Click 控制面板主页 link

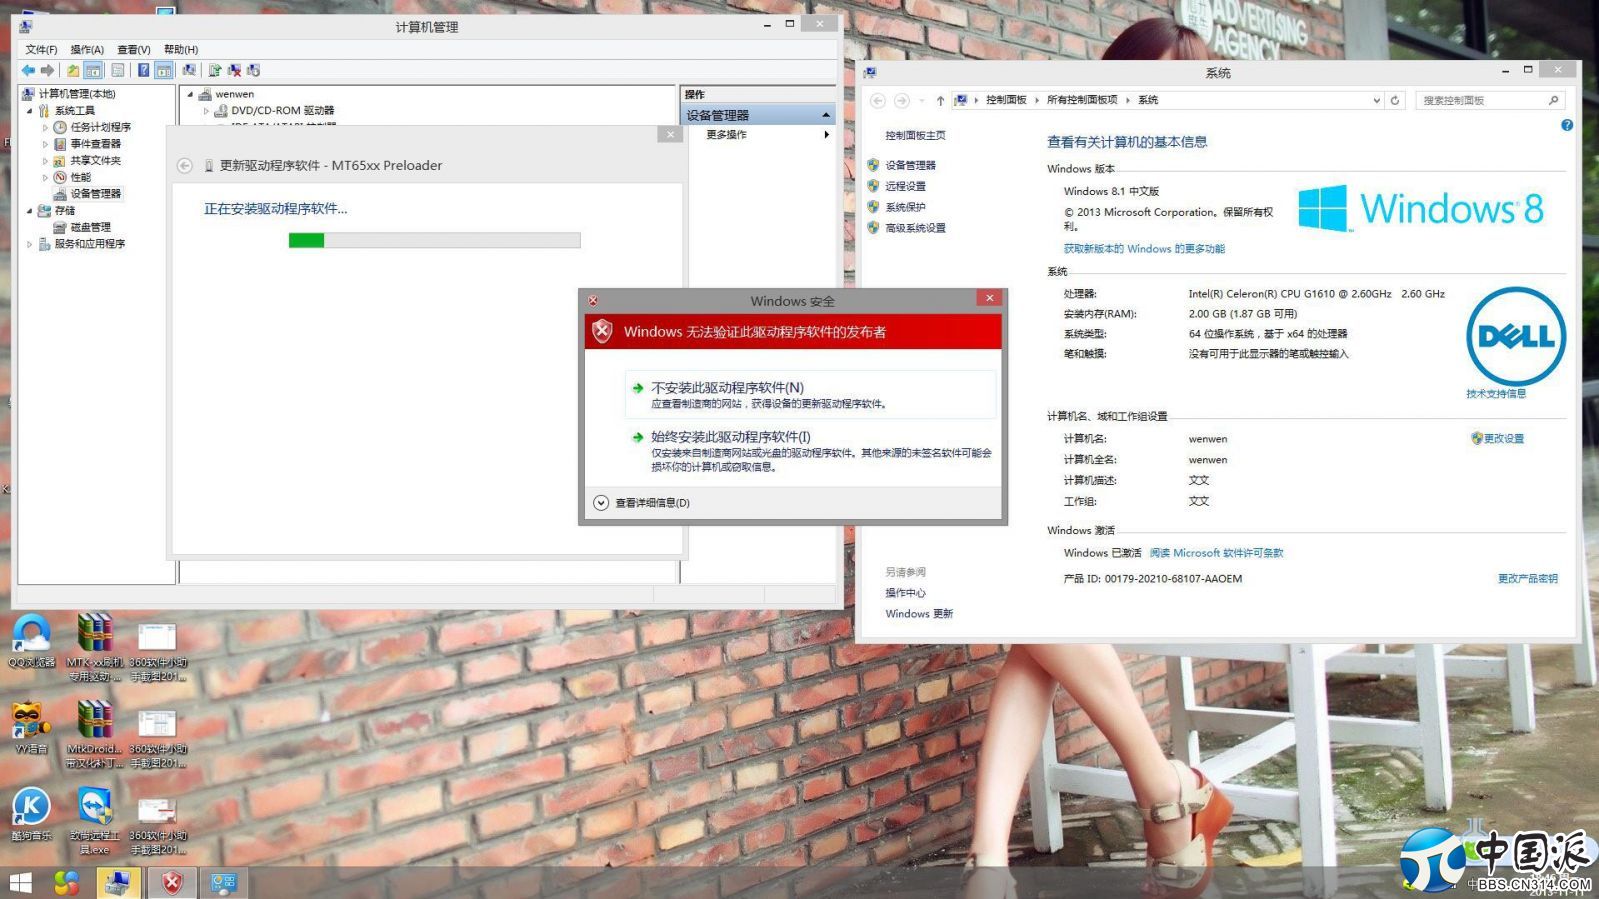point(915,135)
